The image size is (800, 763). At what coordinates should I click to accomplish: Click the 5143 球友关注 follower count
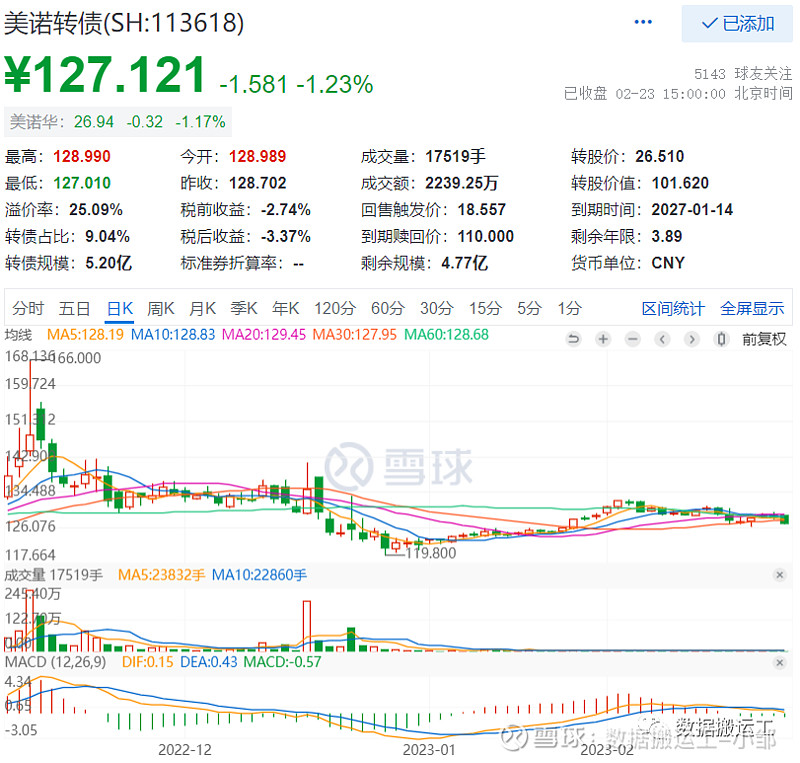743,74
